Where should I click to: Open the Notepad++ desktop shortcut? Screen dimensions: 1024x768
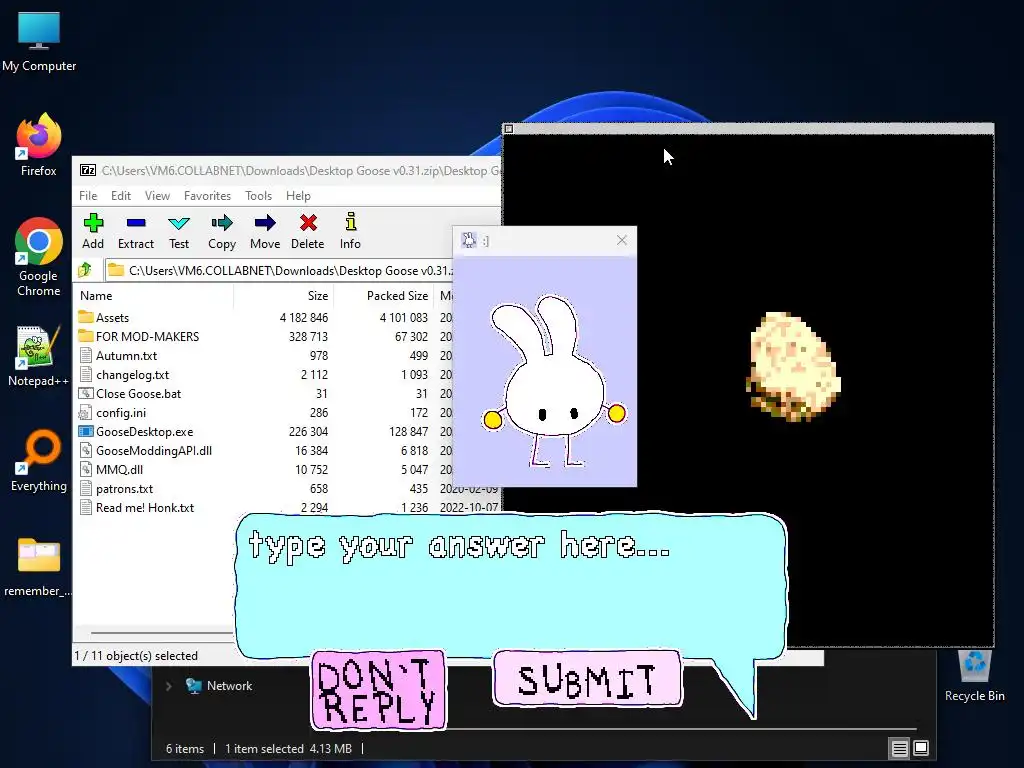(x=39, y=356)
